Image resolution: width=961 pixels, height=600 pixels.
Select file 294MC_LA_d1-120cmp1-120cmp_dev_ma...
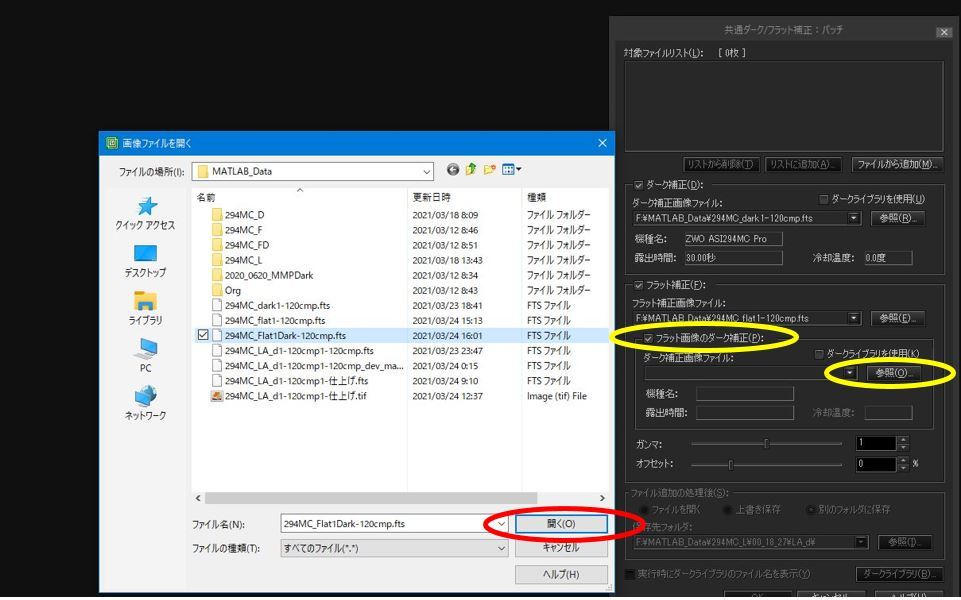click(x=314, y=366)
